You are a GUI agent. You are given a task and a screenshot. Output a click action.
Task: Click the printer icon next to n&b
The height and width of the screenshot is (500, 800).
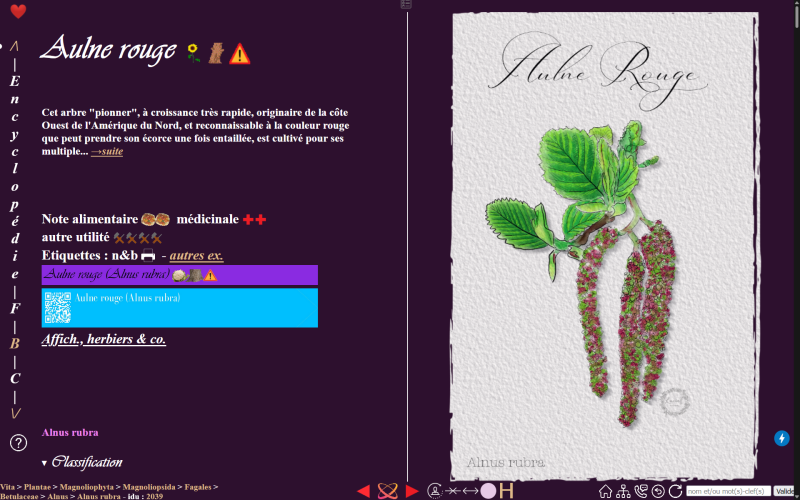tap(148, 255)
